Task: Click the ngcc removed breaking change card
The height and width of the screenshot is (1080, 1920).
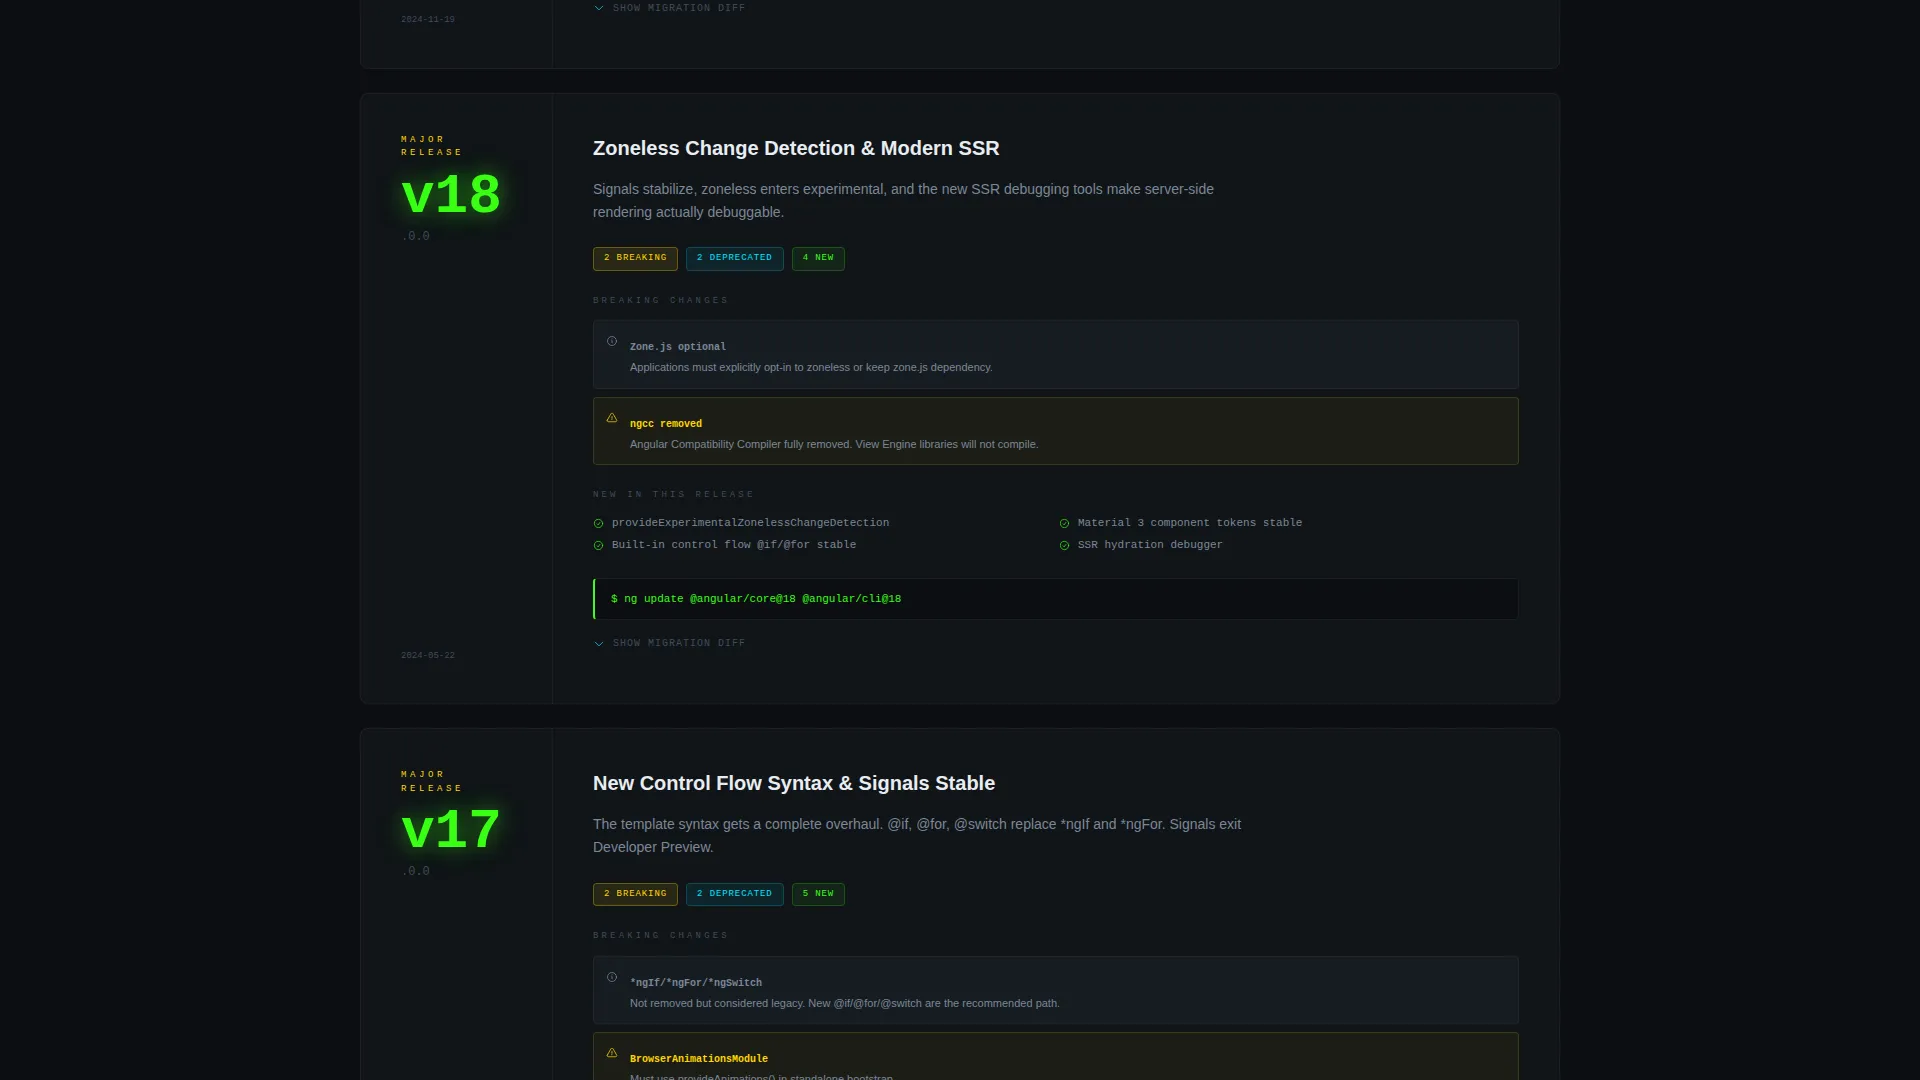Action: (x=1055, y=431)
